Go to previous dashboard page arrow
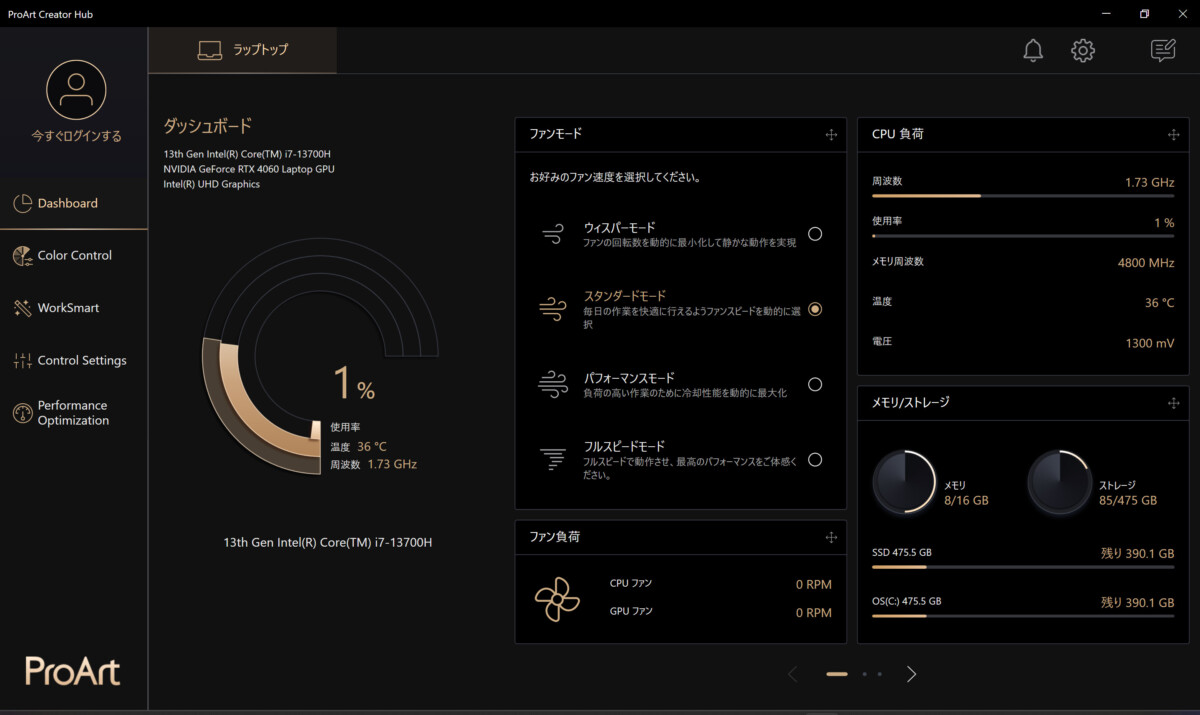Screen dimensions: 1200x715 pos(793,674)
